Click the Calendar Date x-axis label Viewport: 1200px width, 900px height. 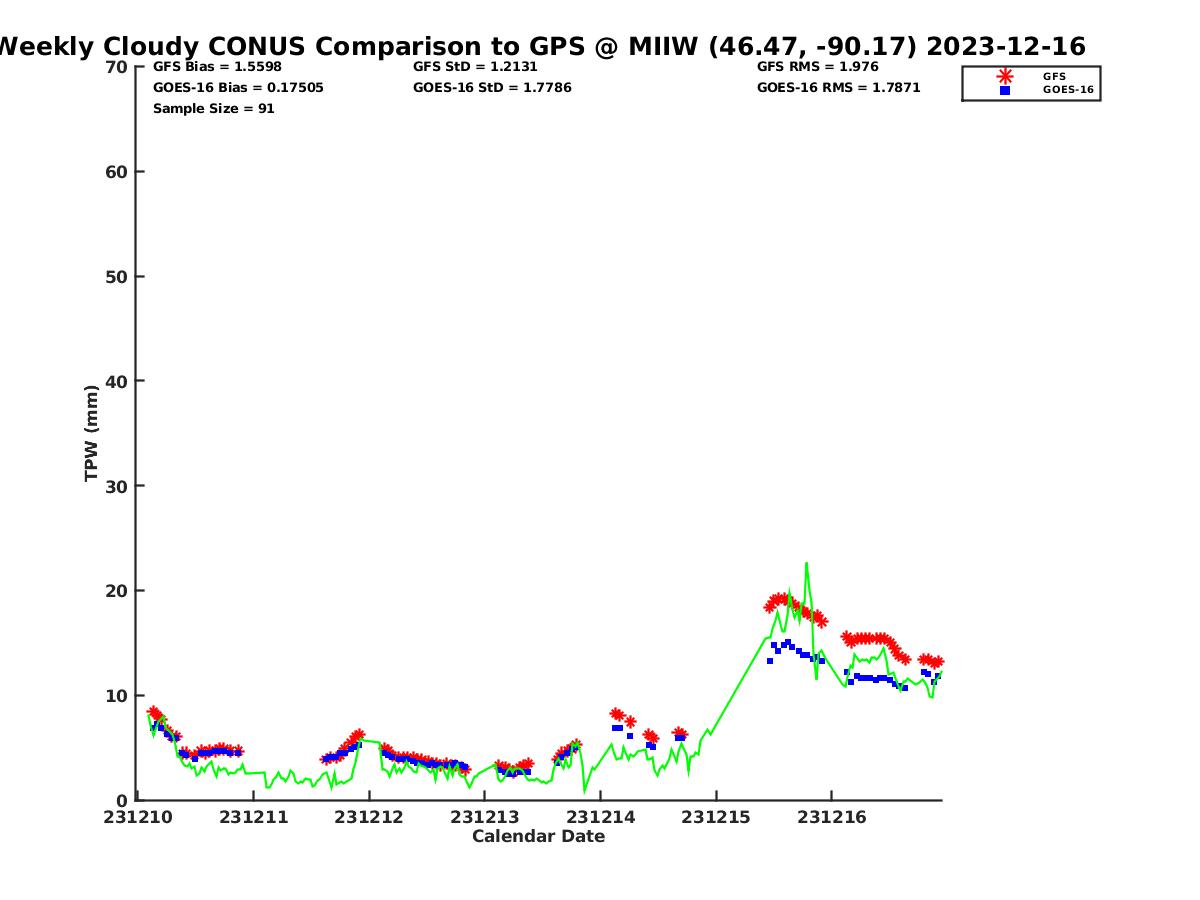click(x=538, y=836)
